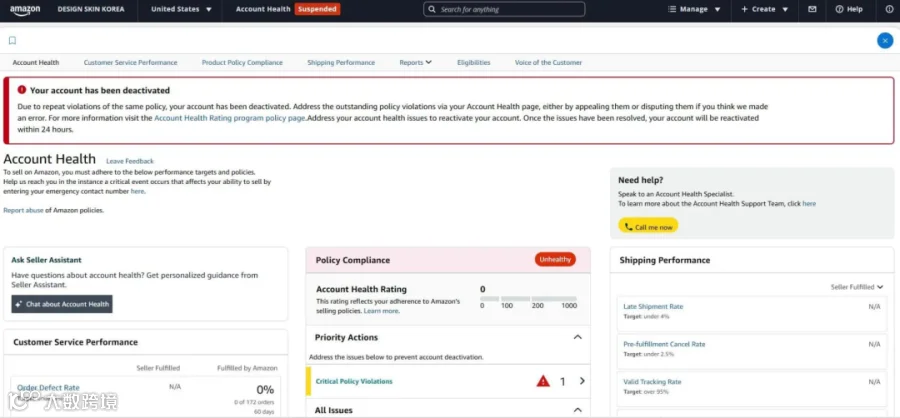Switch to Shipping Performance tab

[341, 63]
